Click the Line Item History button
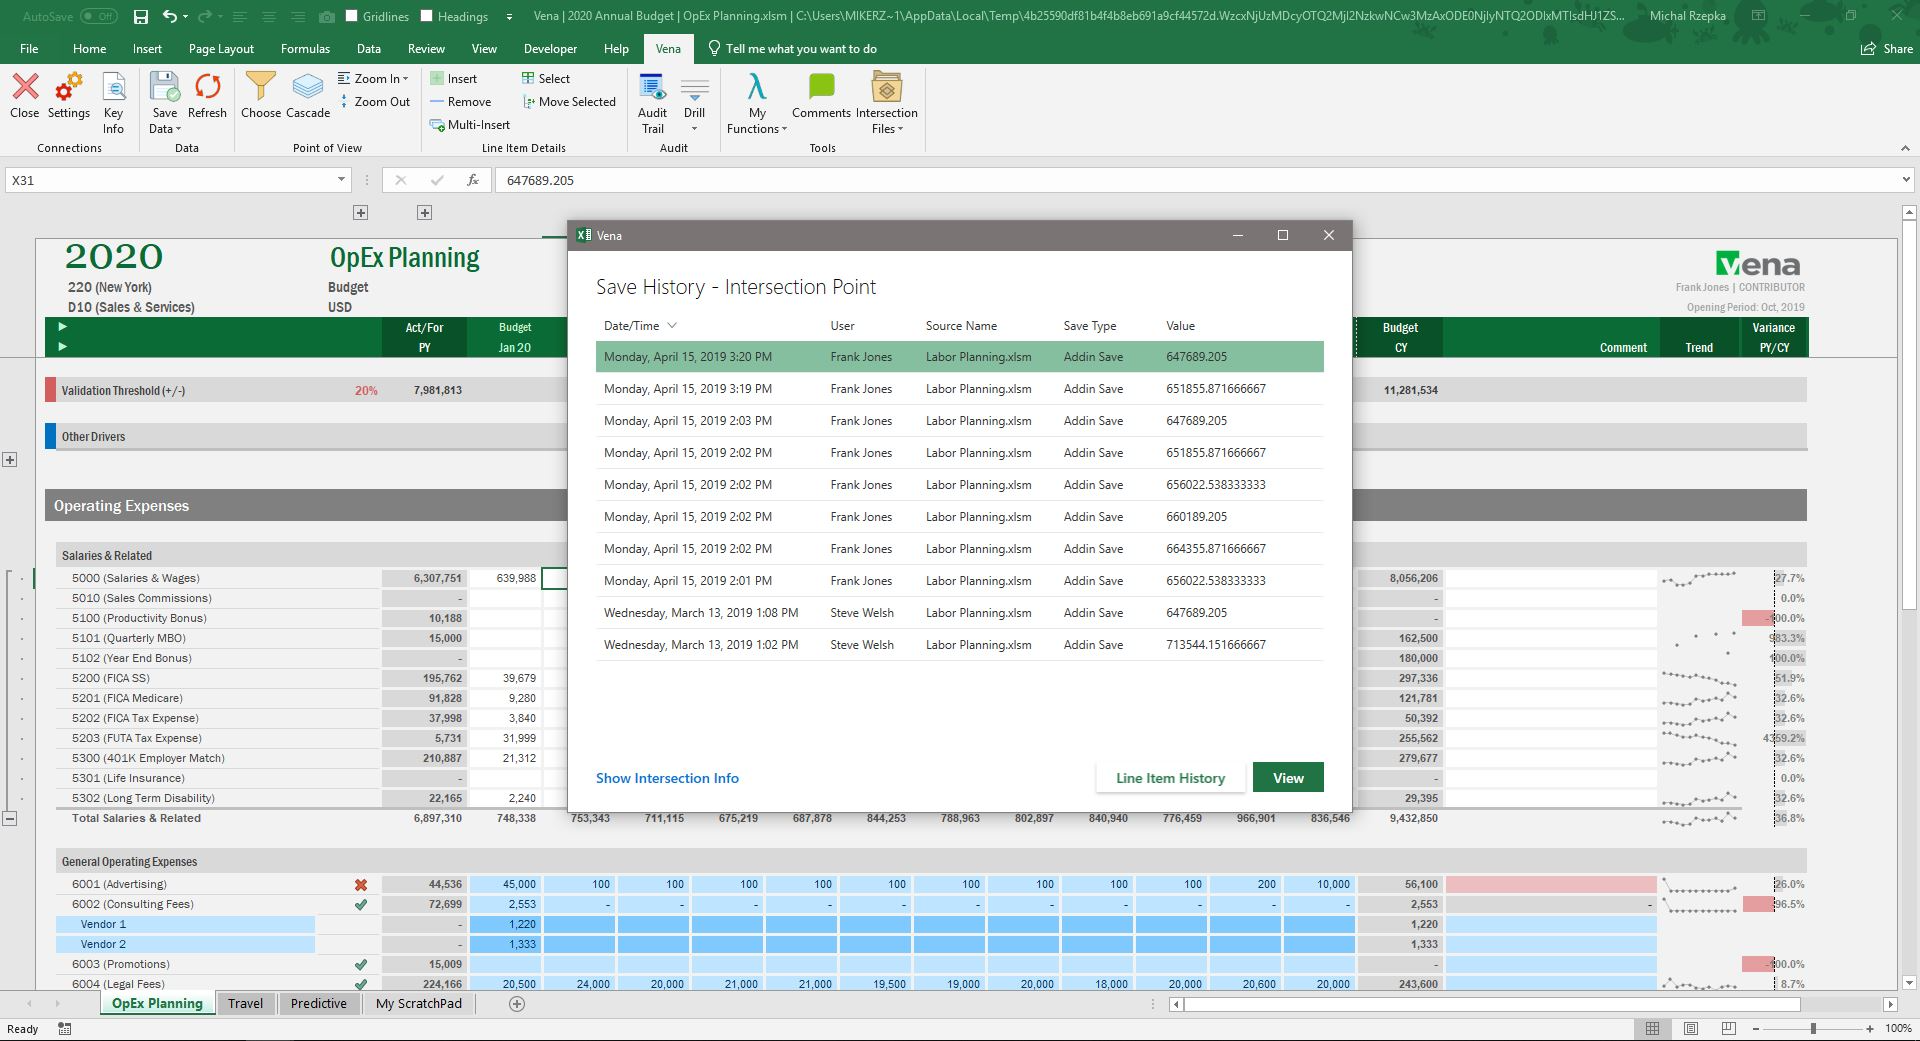This screenshot has width=1920, height=1041. pos(1170,778)
